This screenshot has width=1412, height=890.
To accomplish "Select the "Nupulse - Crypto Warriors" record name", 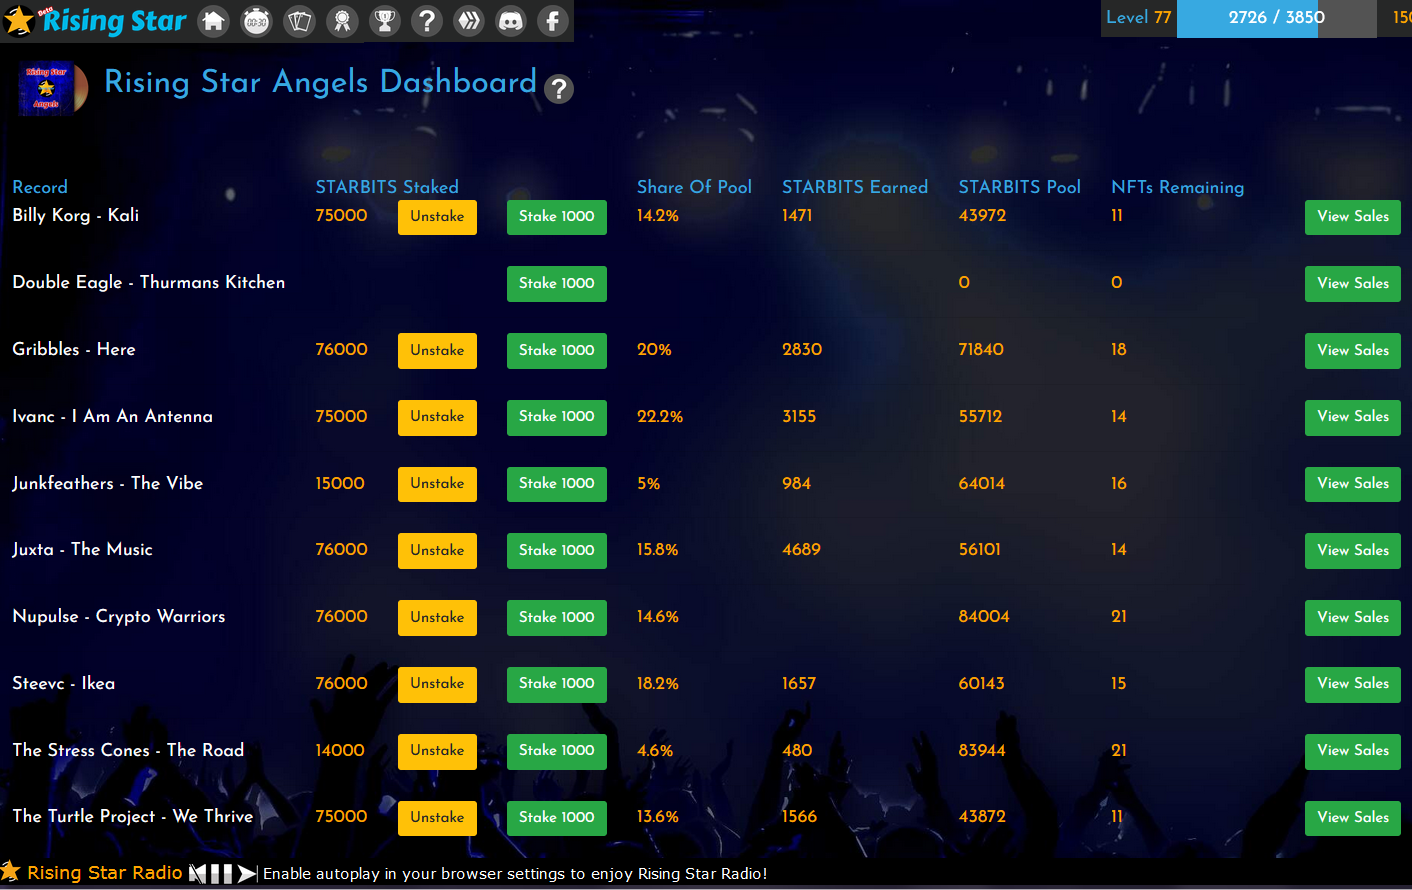I will [x=119, y=617].
